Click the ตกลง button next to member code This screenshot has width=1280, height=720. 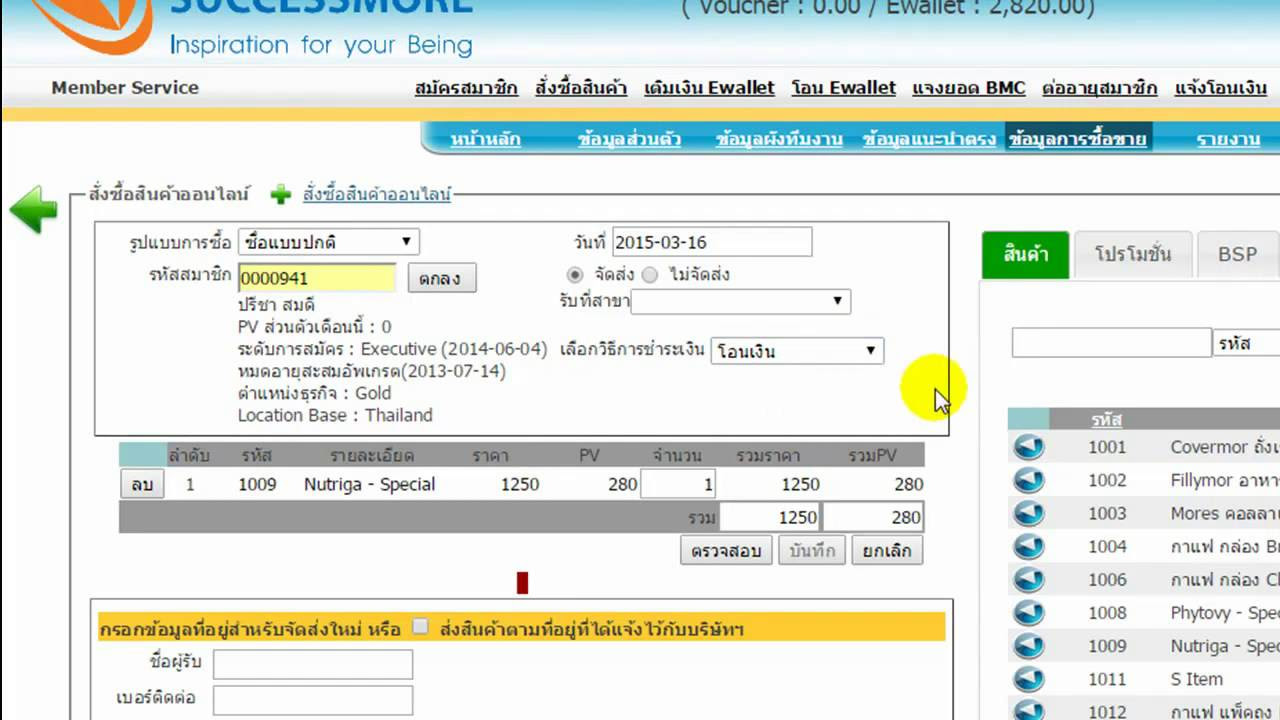pyautogui.click(x=441, y=278)
